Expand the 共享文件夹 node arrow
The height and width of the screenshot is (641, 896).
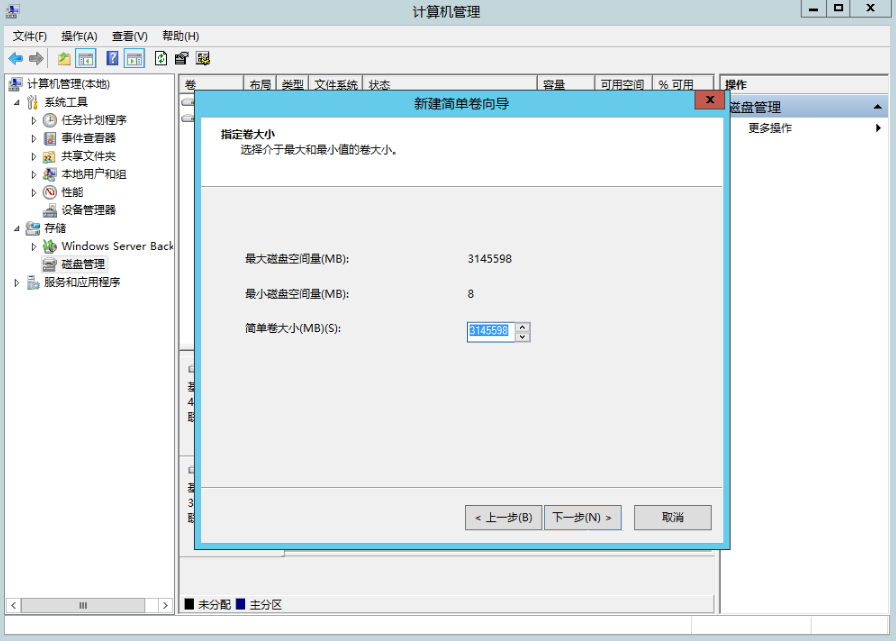(x=34, y=157)
